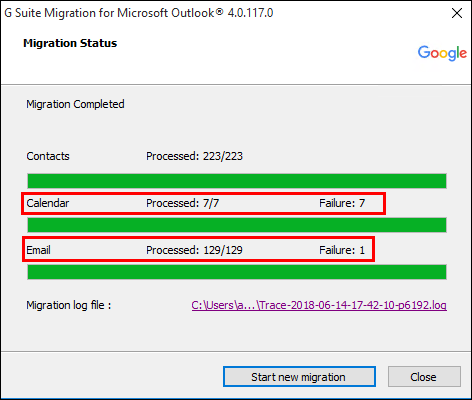The height and width of the screenshot is (400, 472).
Task: Click Failure: 7 text
Action: click(342, 203)
